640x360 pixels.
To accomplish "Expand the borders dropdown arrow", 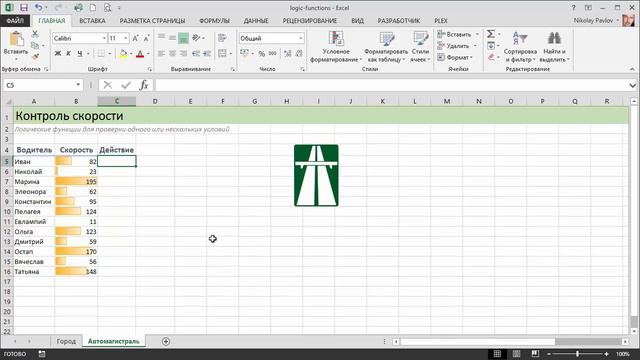I will pos(109,53).
